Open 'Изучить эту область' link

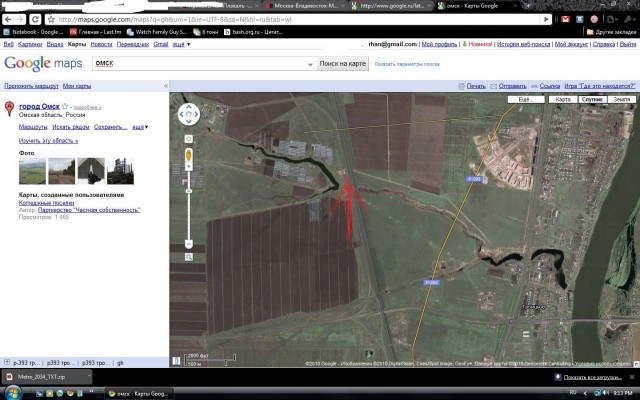click(x=48, y=141)
